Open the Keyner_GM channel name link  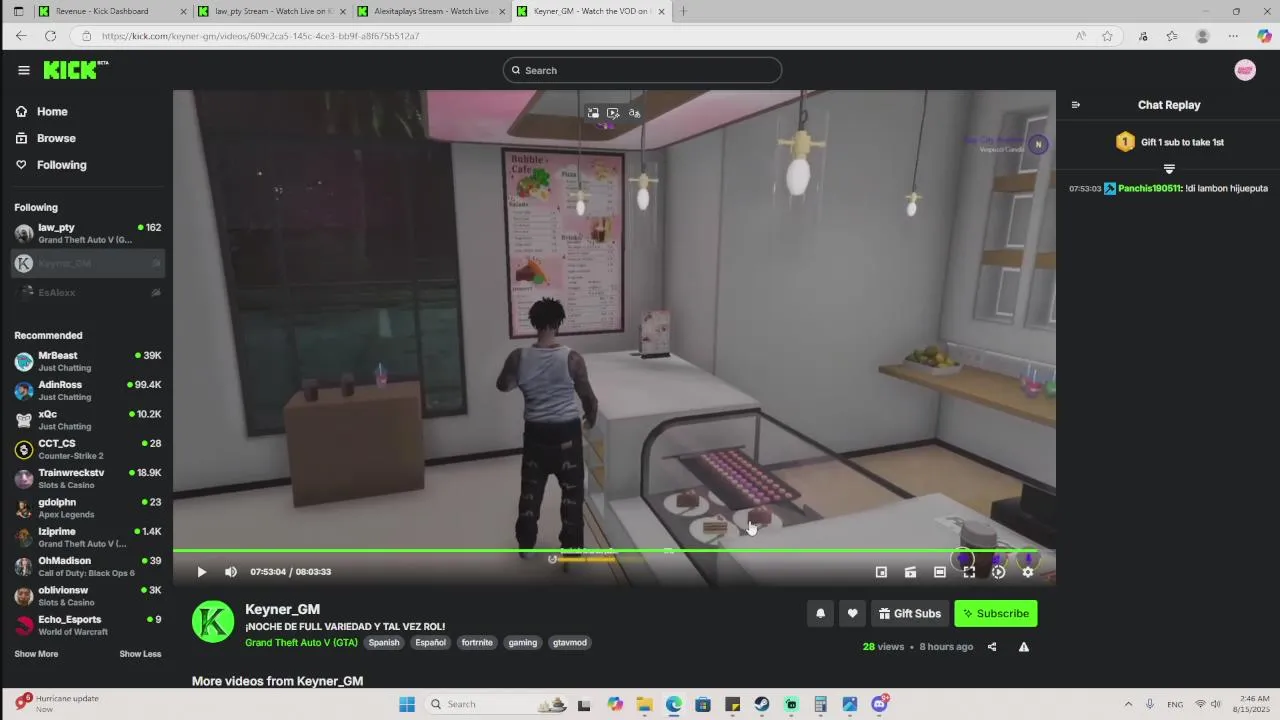click(x=282, y=609)
